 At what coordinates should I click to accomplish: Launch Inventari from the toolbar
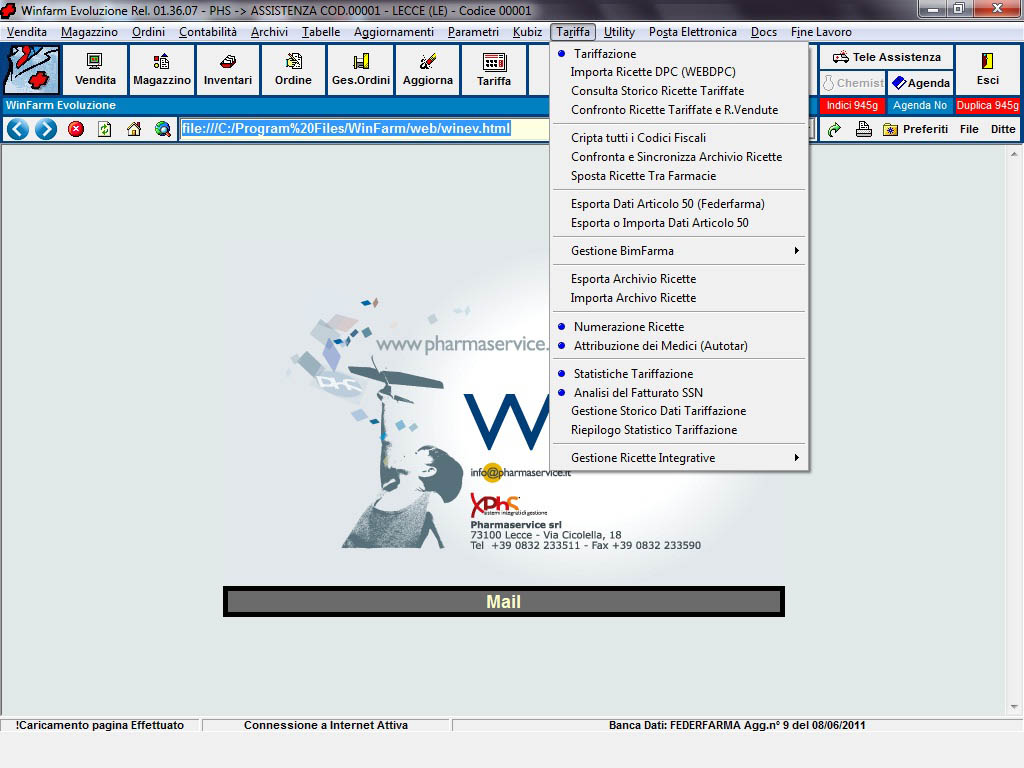pos(228,69)
